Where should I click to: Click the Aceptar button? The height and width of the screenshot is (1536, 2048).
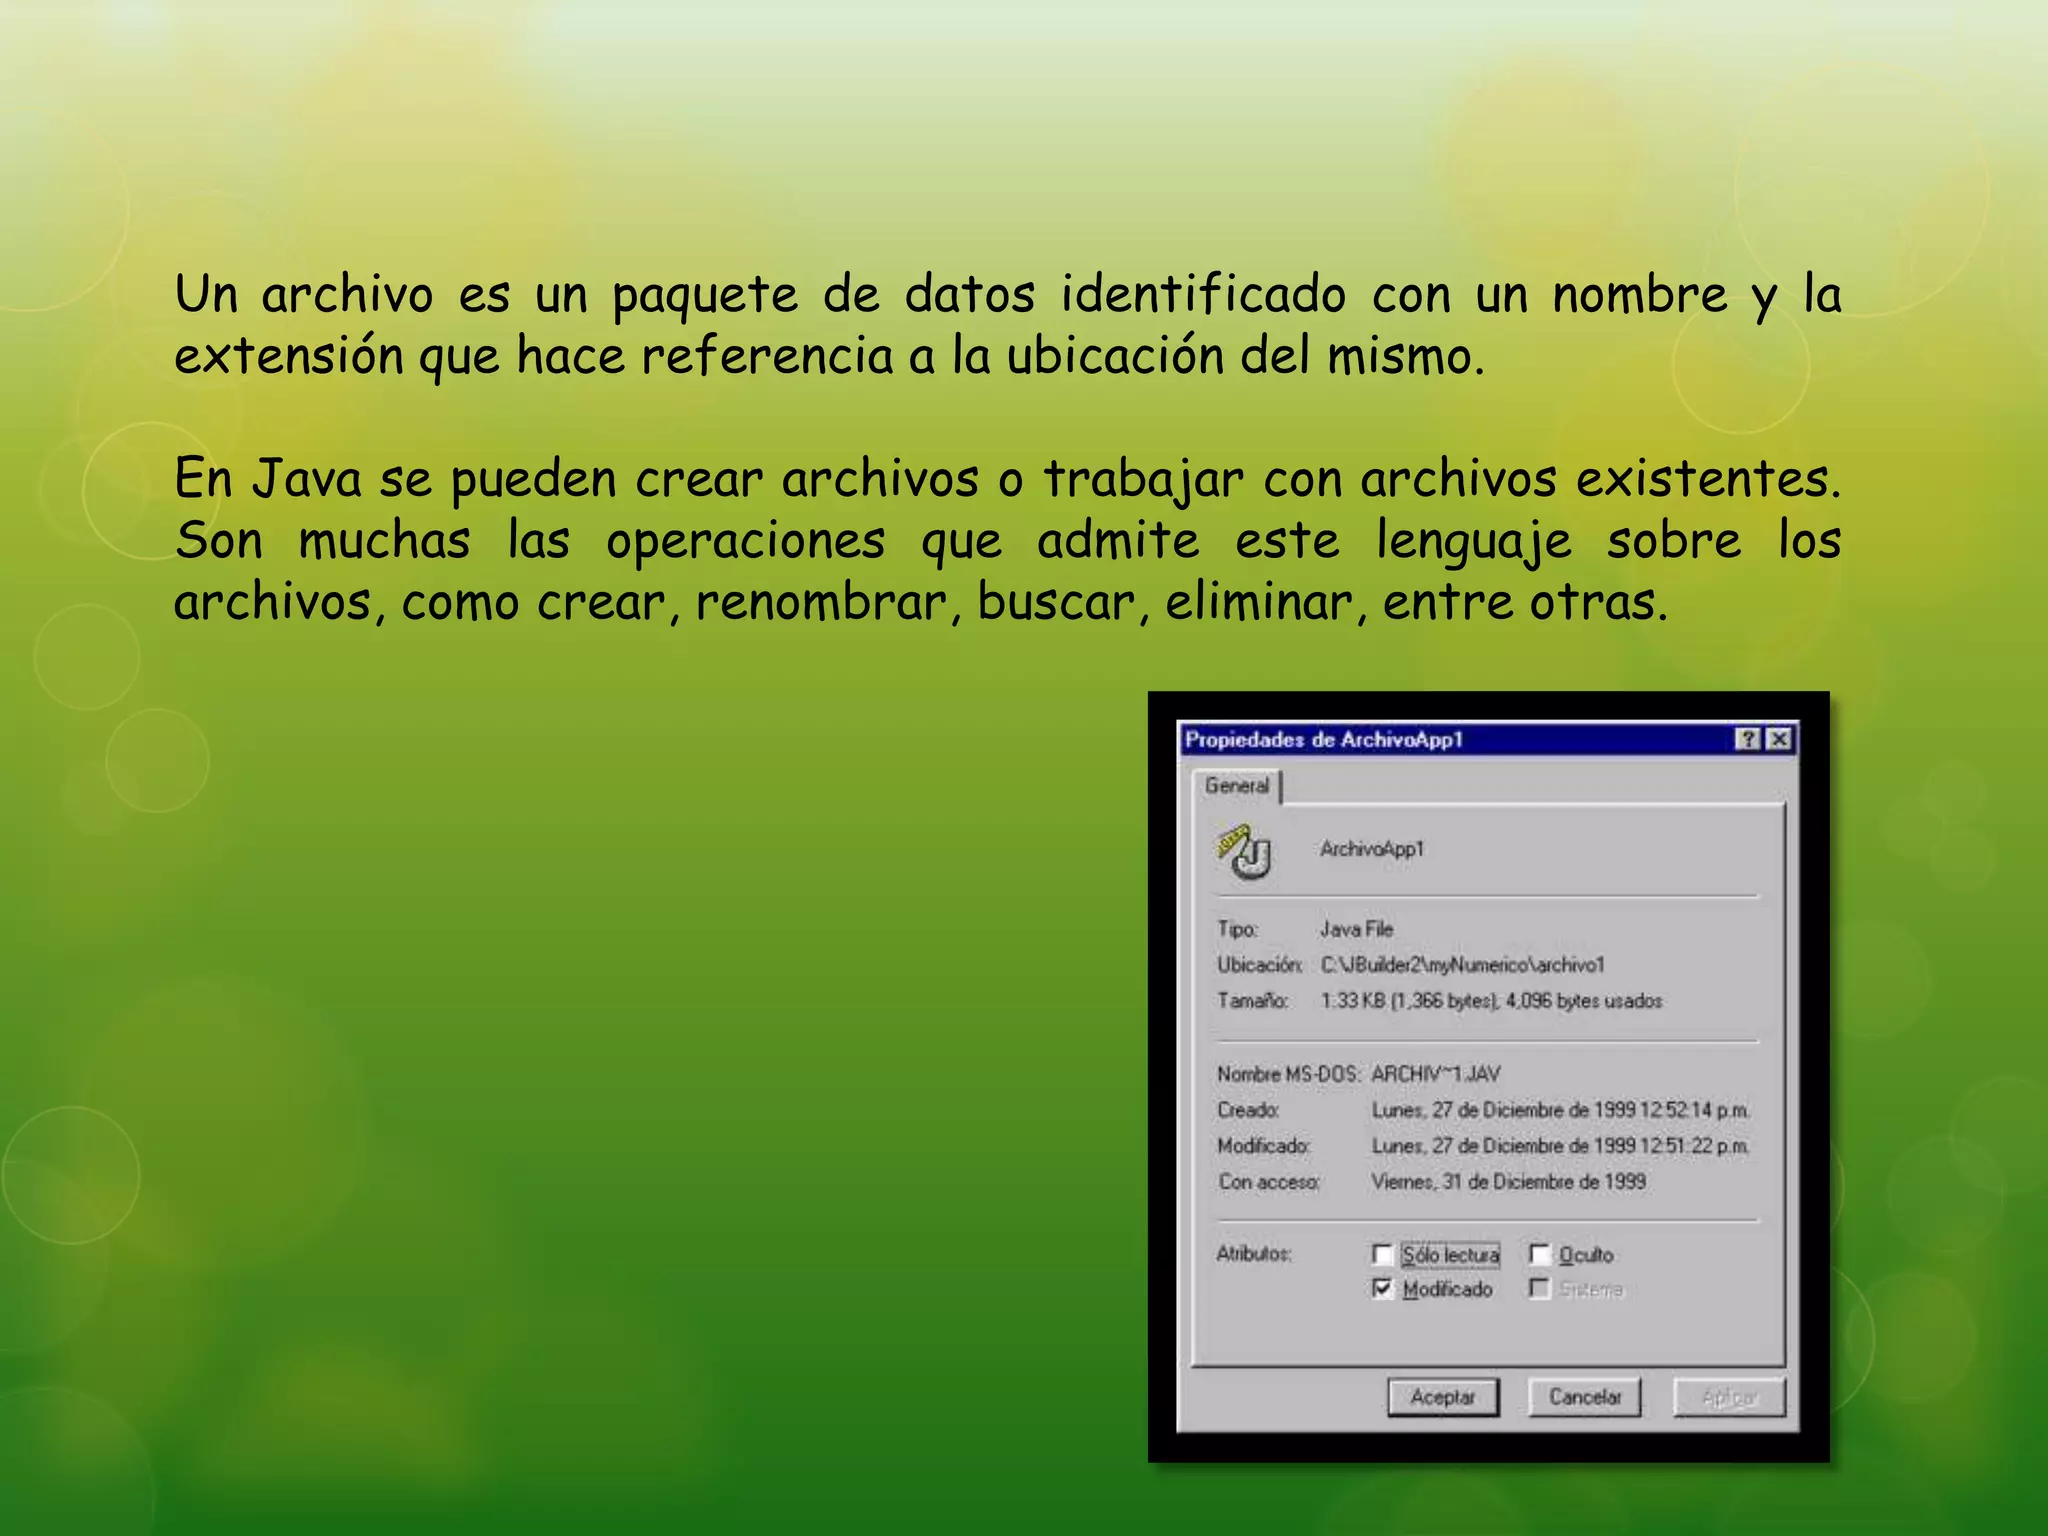pos(1443,1397)
